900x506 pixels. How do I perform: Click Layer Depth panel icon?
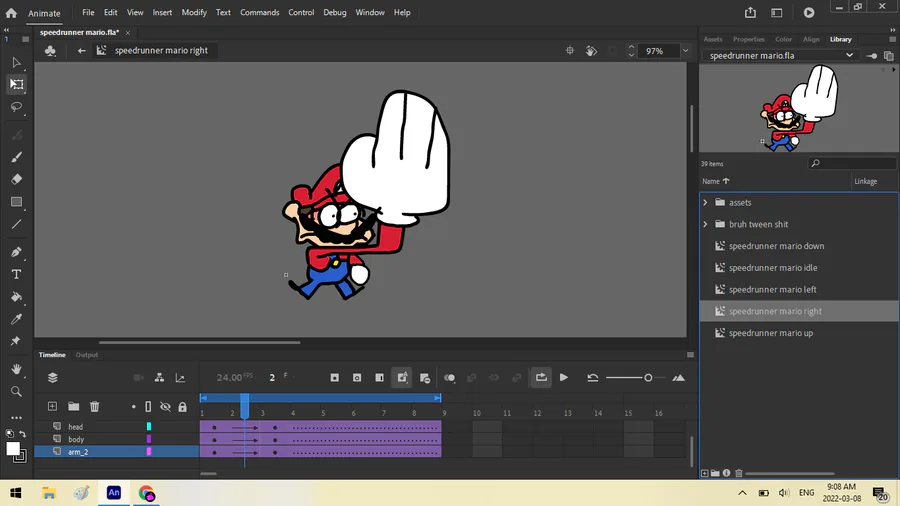[180, 377]
